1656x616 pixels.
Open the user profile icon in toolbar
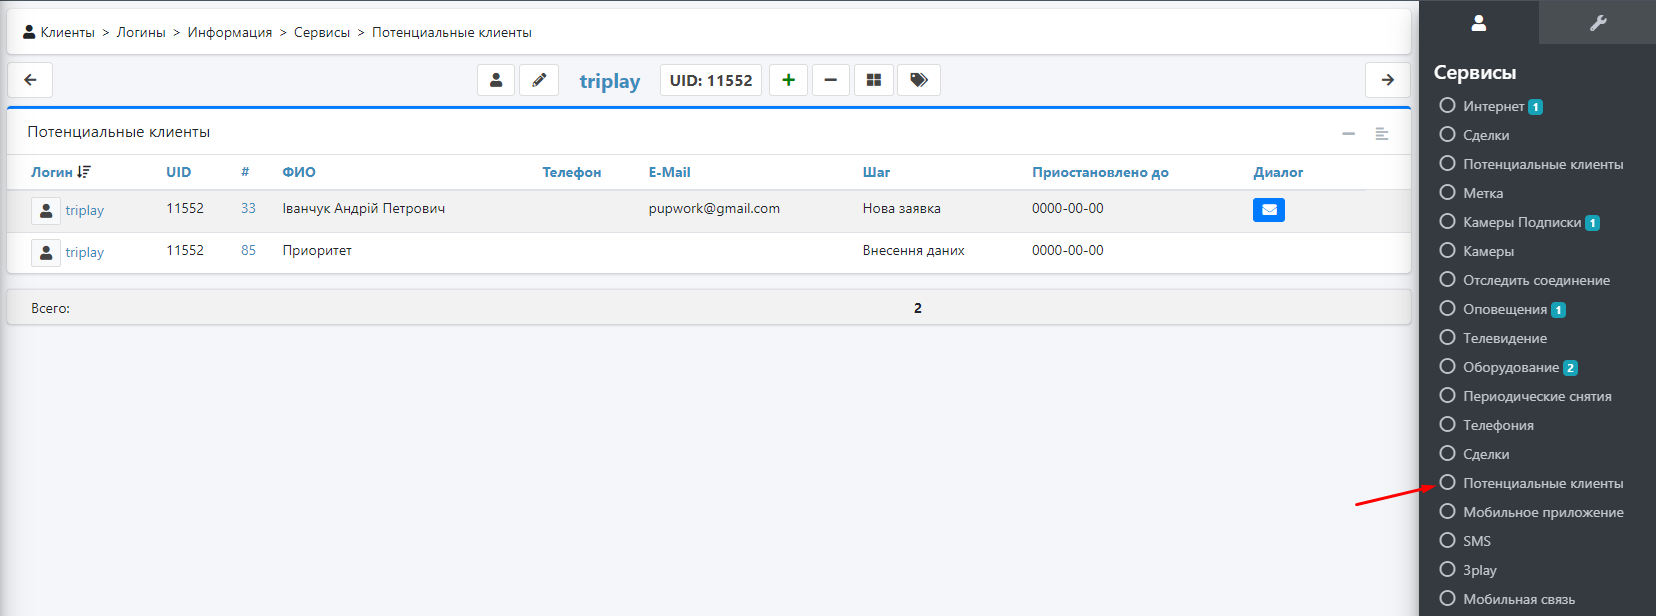(x=496, y=80)
